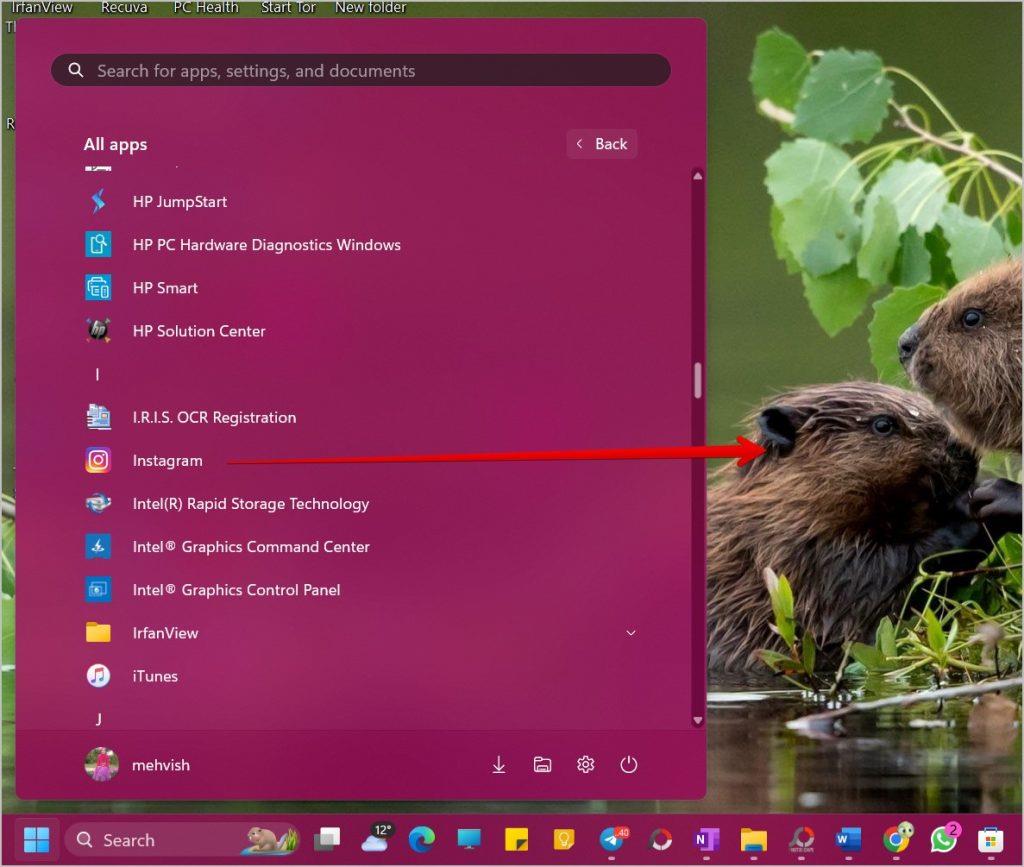Screen dimensions: 1024x867
Task: Click the Windows Start button
Action: pyautogui.click(x=37, y=840)
